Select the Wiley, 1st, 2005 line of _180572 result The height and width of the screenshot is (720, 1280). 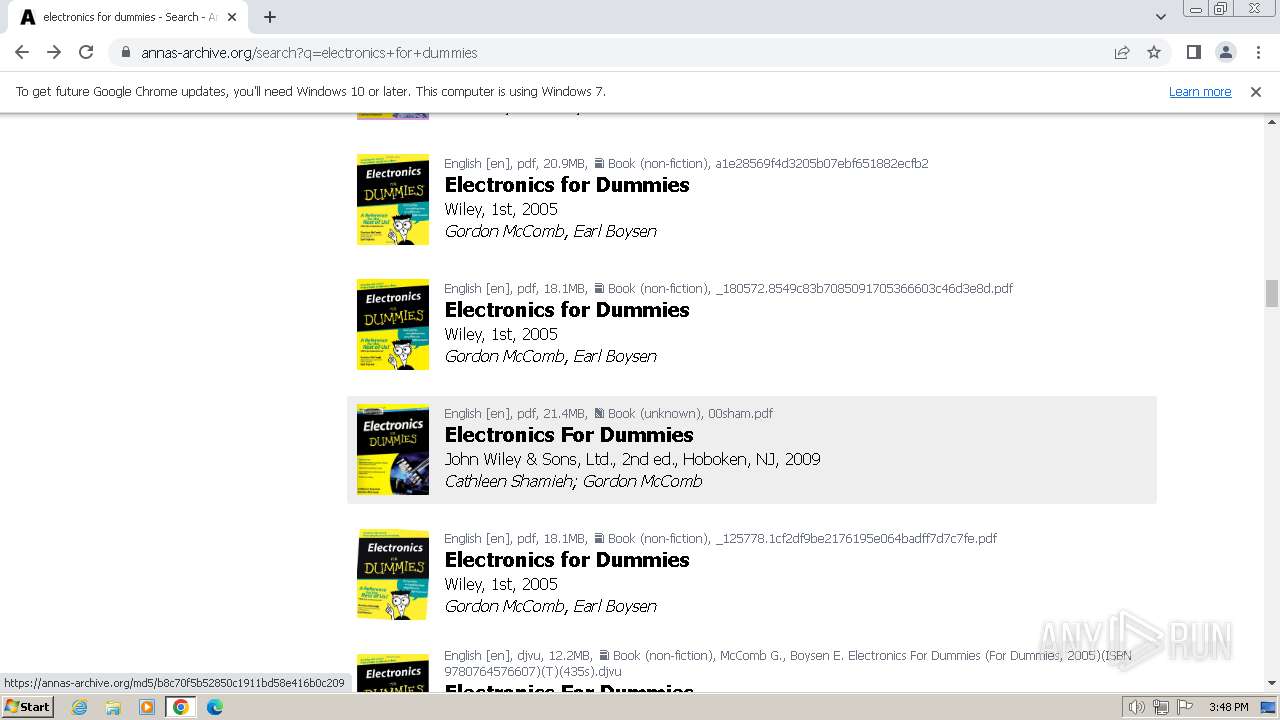(x=501, y=334)
